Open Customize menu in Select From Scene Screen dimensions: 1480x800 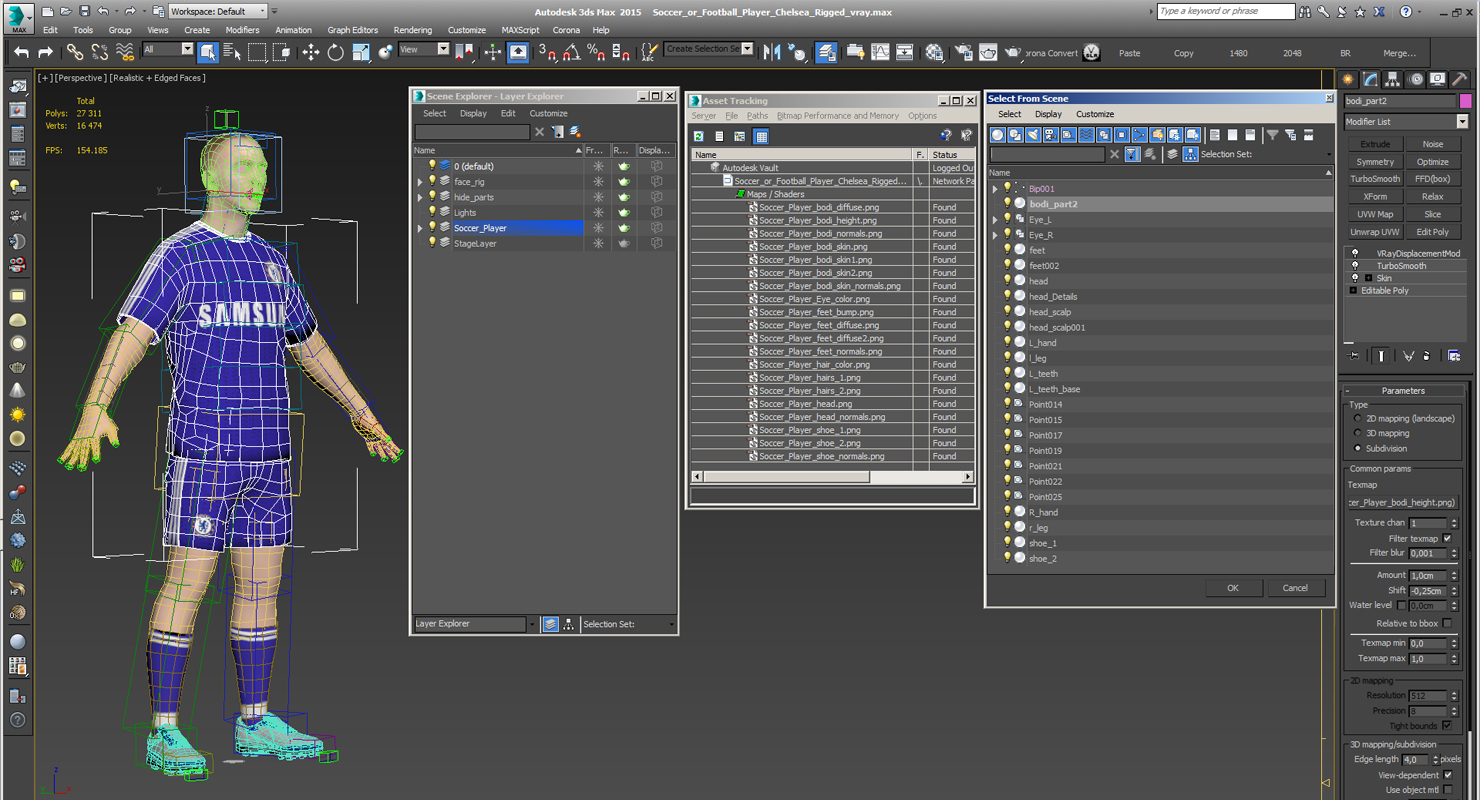(1095, 114)
